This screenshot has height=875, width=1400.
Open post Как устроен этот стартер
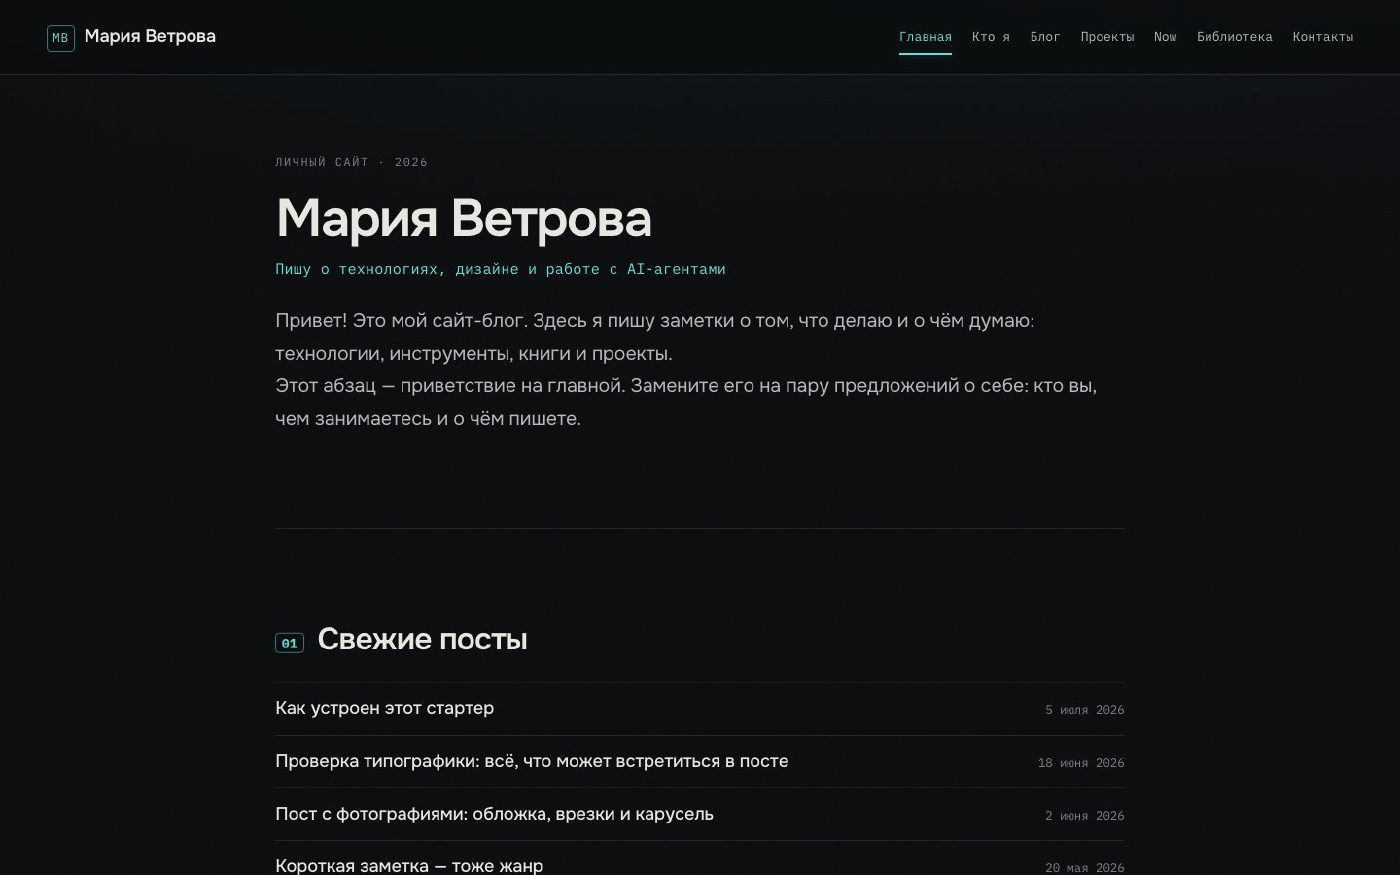pos(385,708)
